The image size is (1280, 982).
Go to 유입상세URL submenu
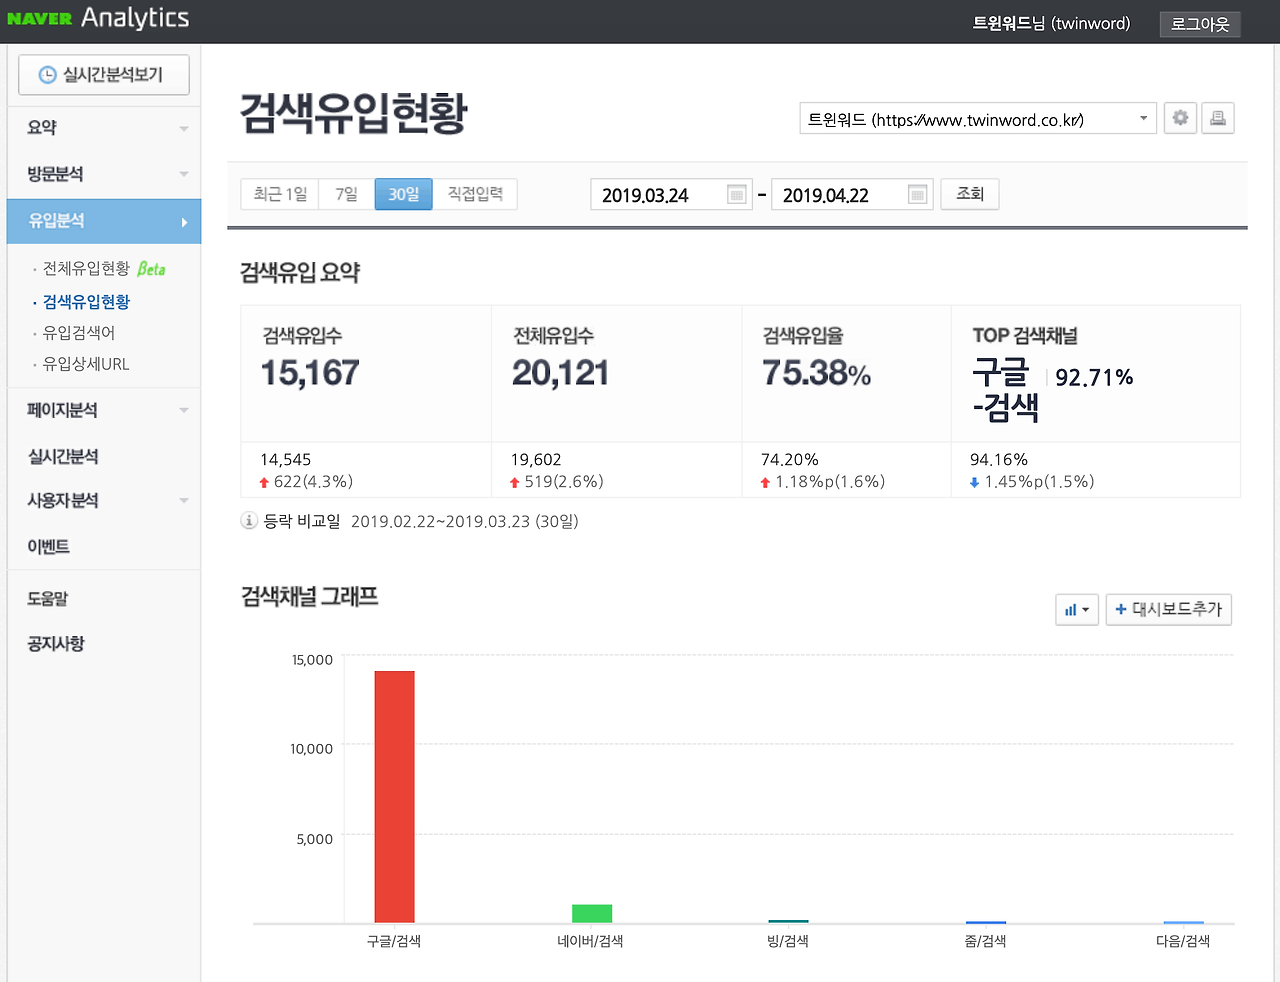[86, 364]
